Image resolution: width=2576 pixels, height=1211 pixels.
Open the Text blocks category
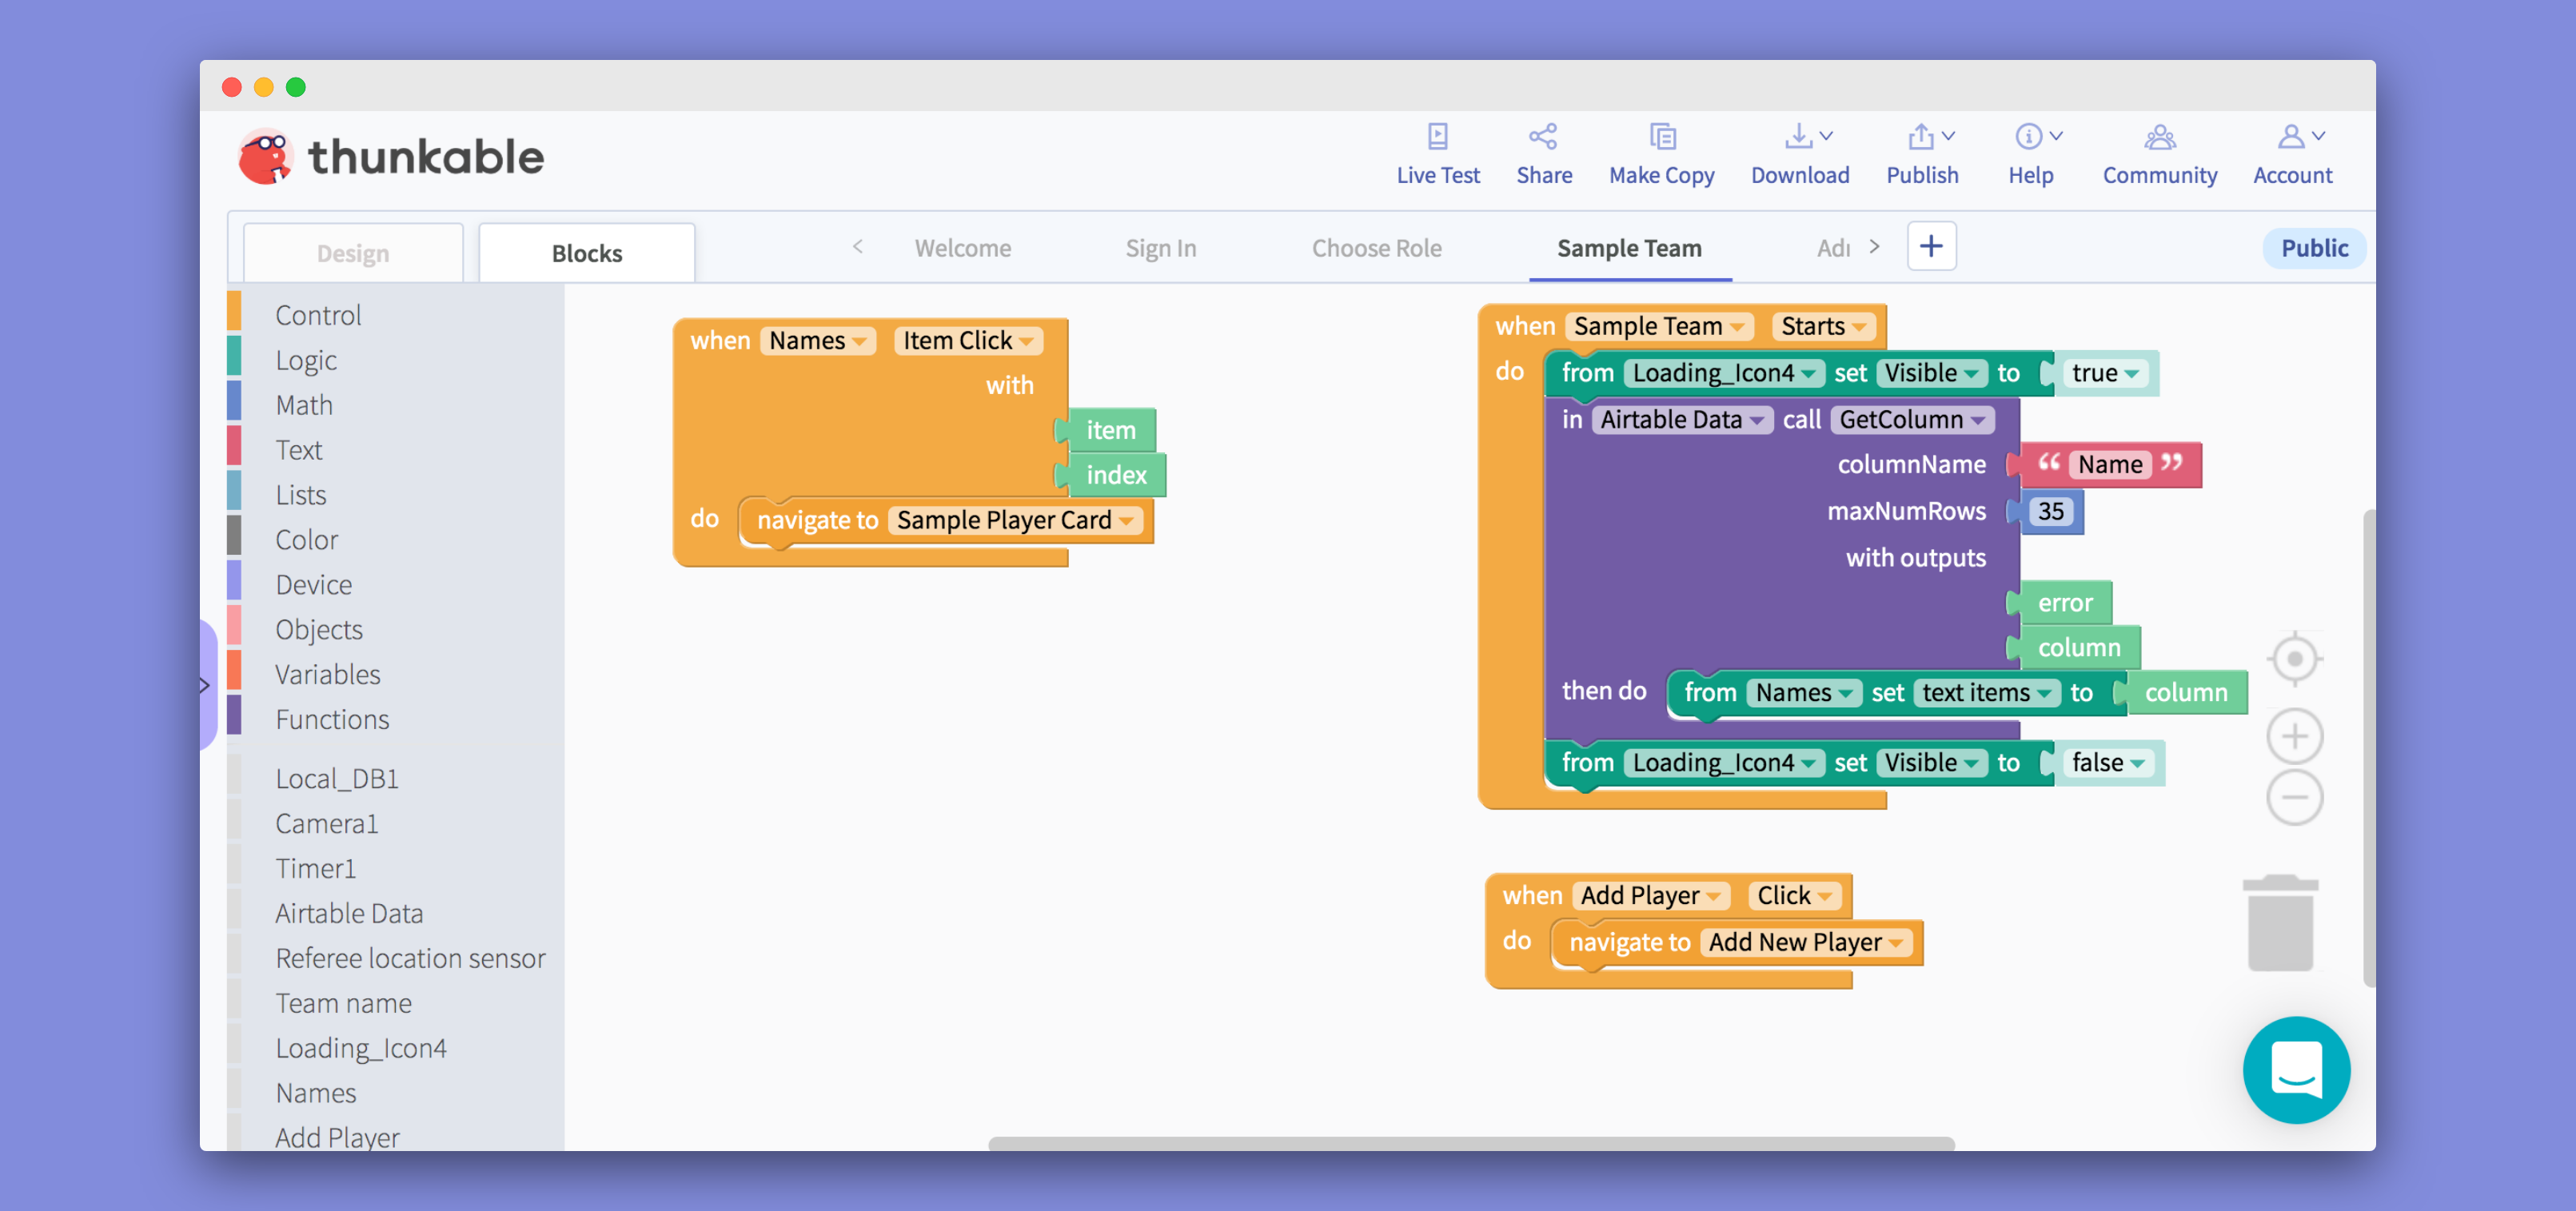point(298,450)
